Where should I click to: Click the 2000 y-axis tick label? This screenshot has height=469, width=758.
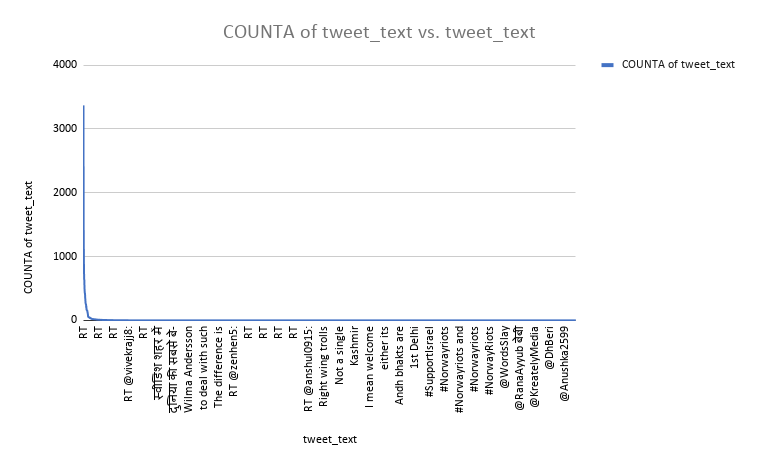pos(64,192)
